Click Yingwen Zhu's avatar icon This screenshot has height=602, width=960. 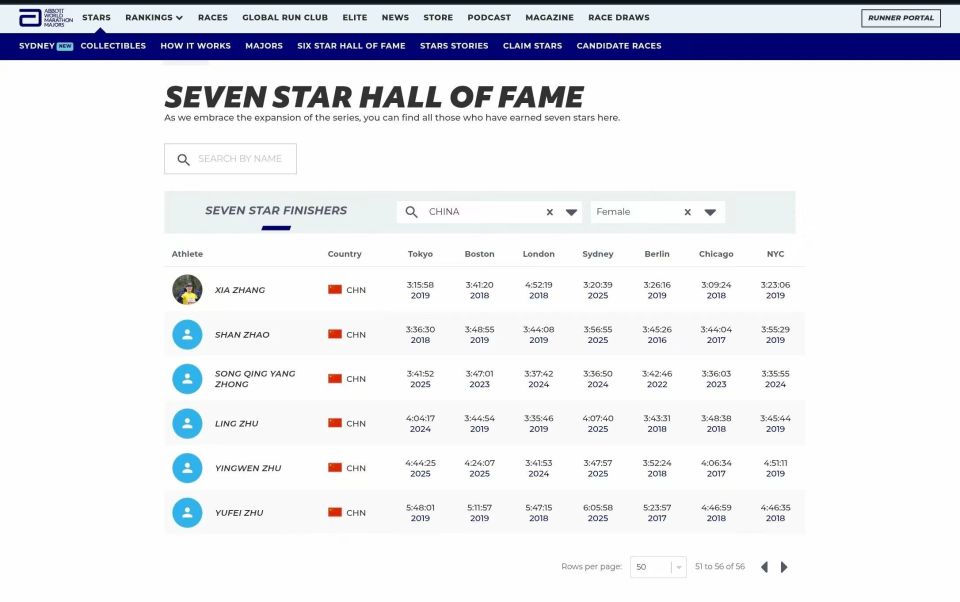[187, 468]
